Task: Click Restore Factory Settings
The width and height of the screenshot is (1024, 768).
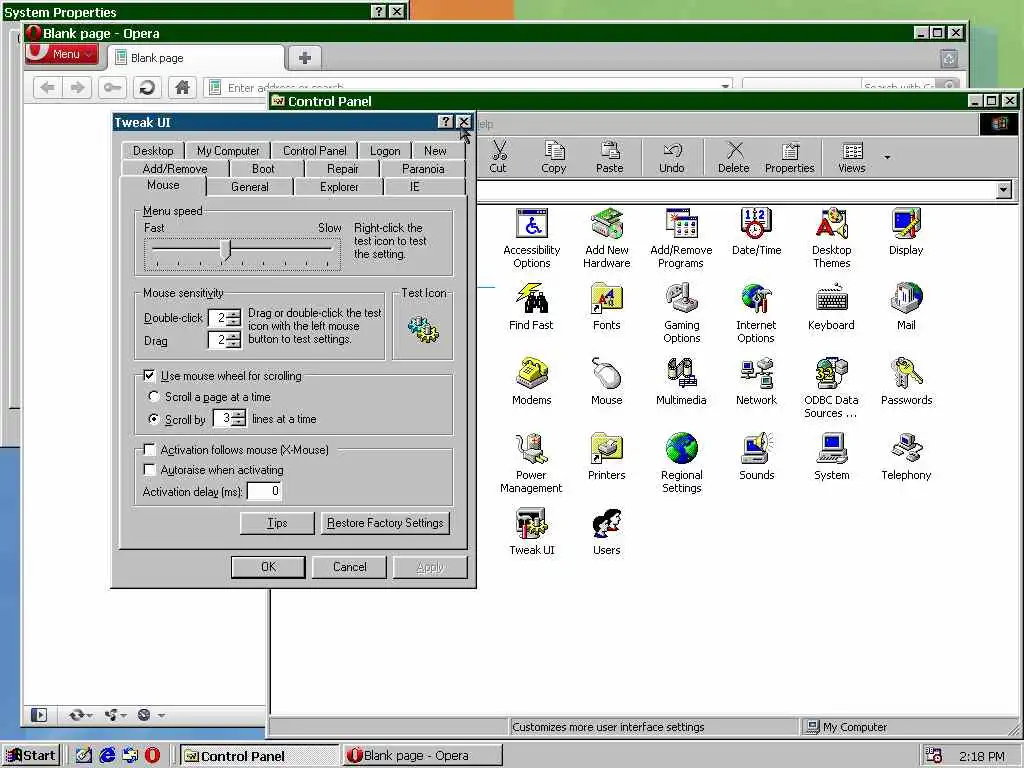Action: point(385,523)
